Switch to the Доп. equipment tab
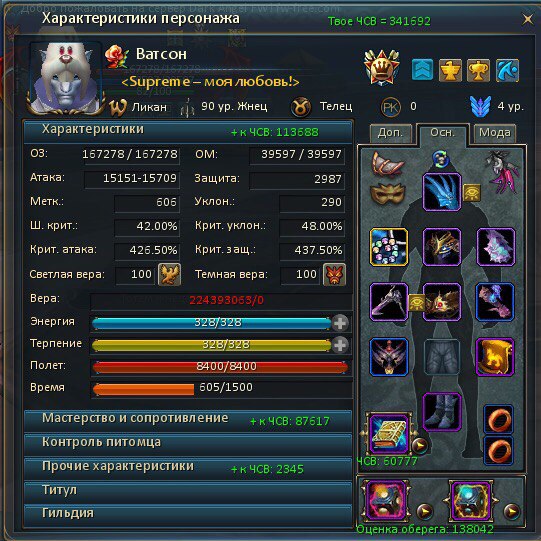The height and width of the screenshot is (541, 541). pyautogui.click(x=391, y=133)
